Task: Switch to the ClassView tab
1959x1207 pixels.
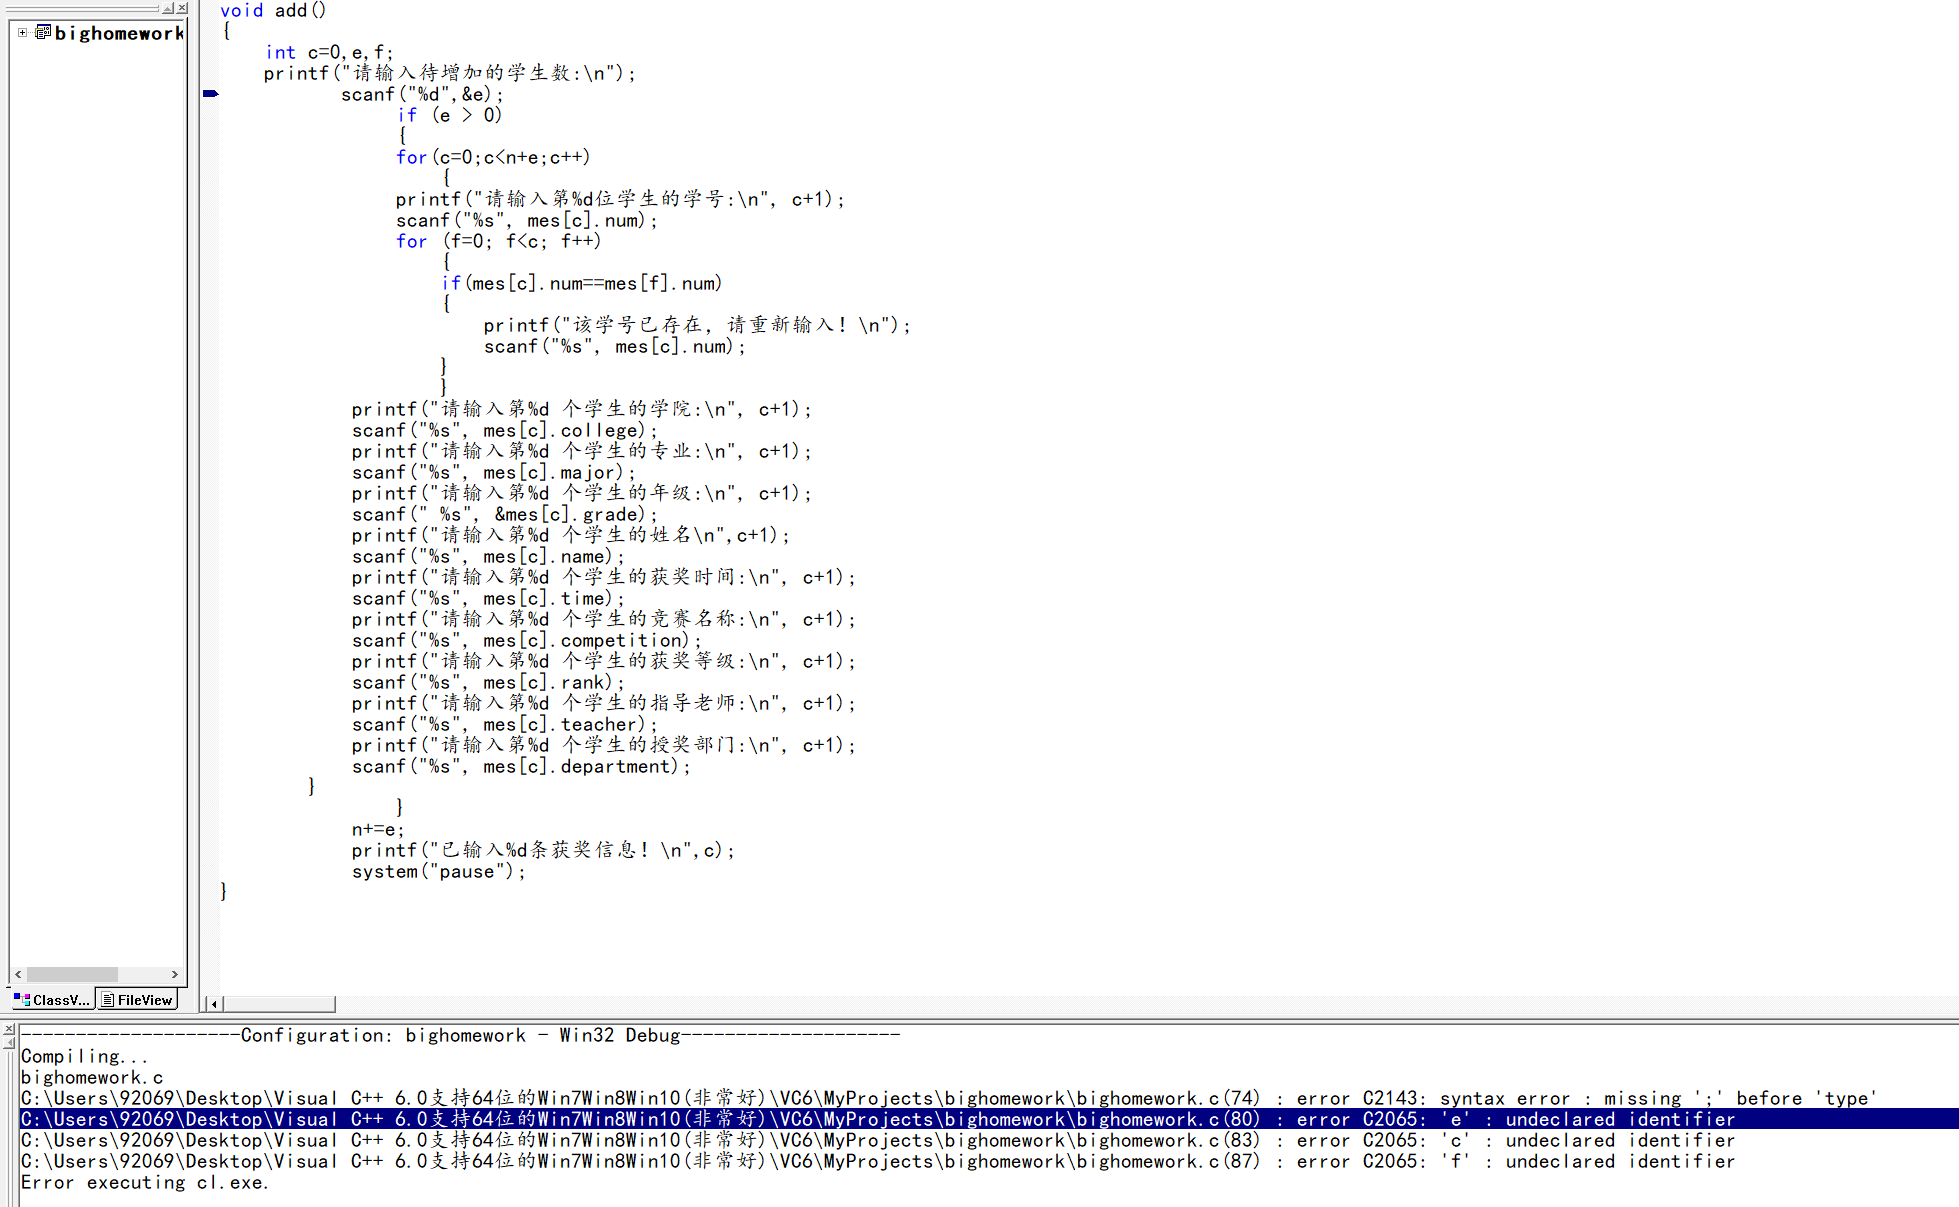Action: [52, 1000]
